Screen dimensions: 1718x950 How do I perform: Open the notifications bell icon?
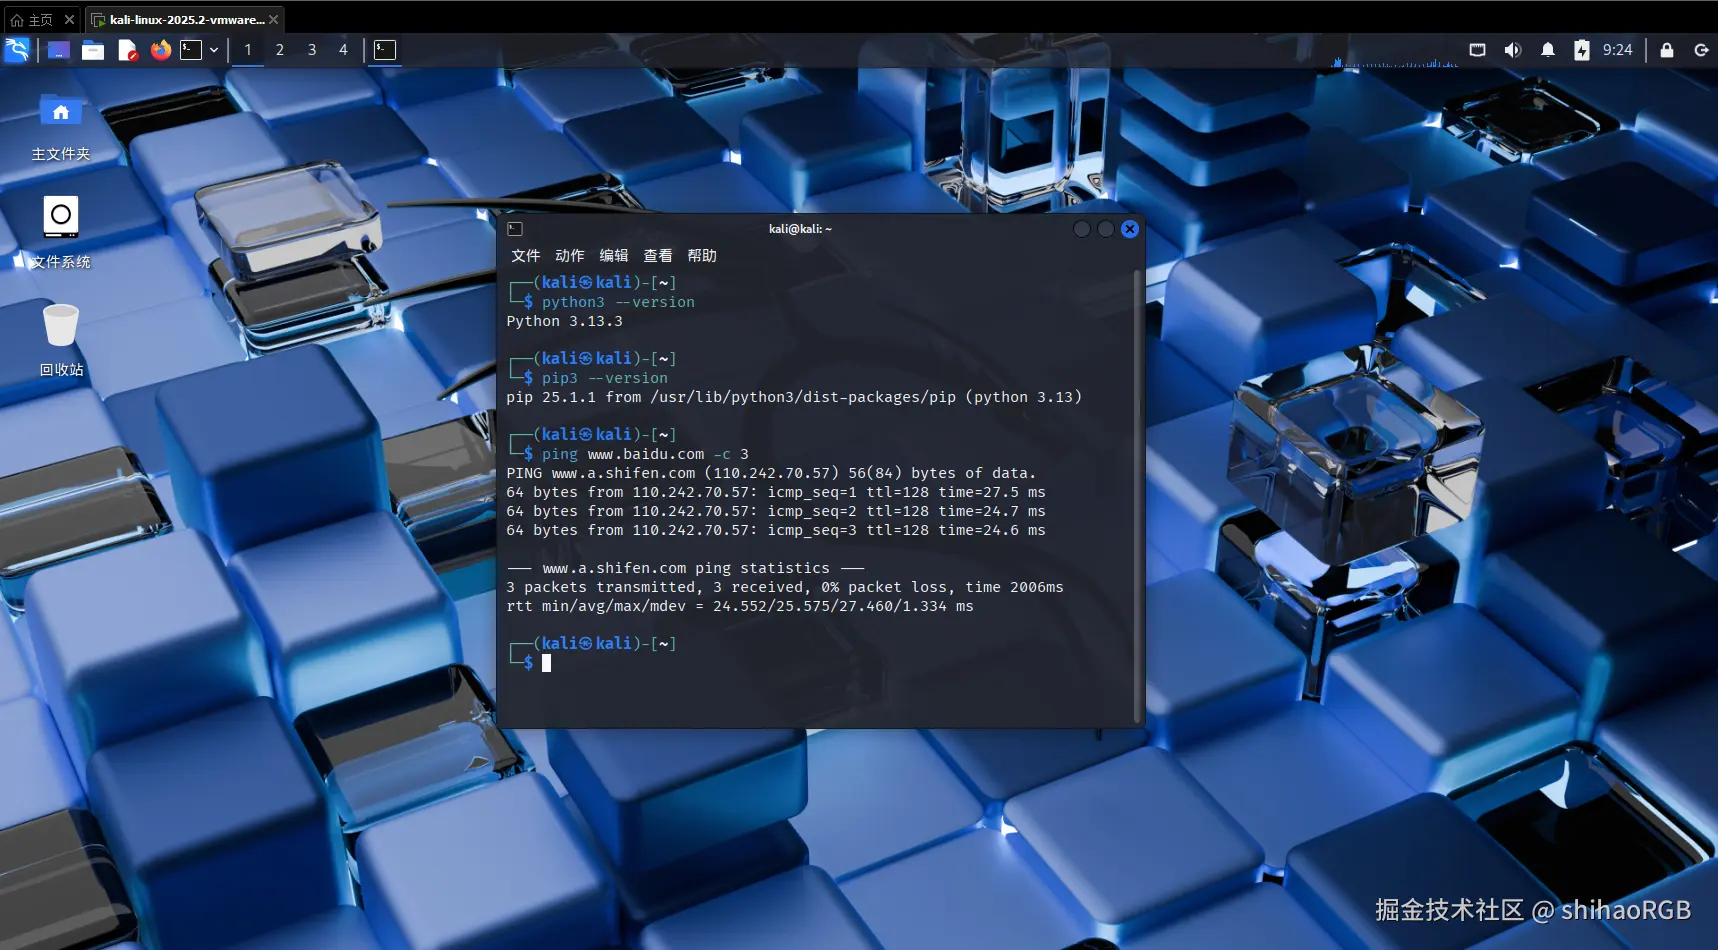[1547, 50]
